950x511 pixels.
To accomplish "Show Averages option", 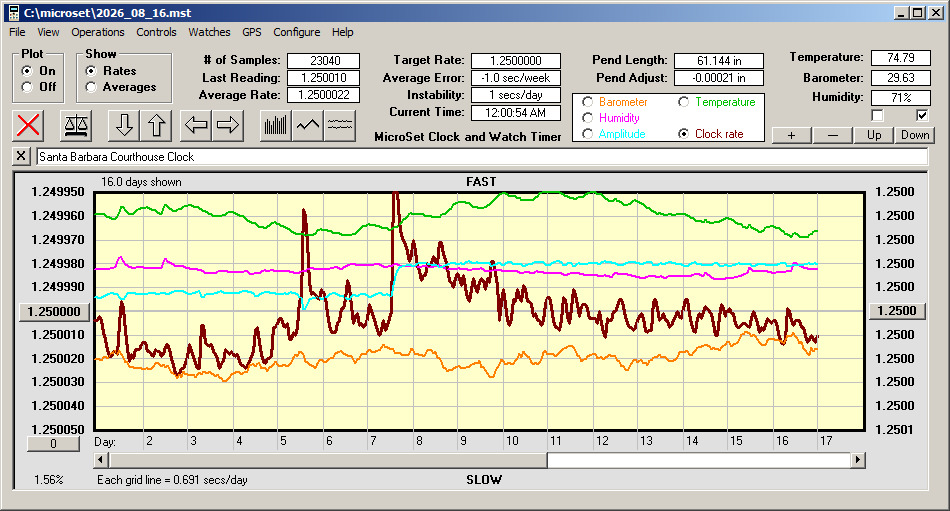I will 91,87.
